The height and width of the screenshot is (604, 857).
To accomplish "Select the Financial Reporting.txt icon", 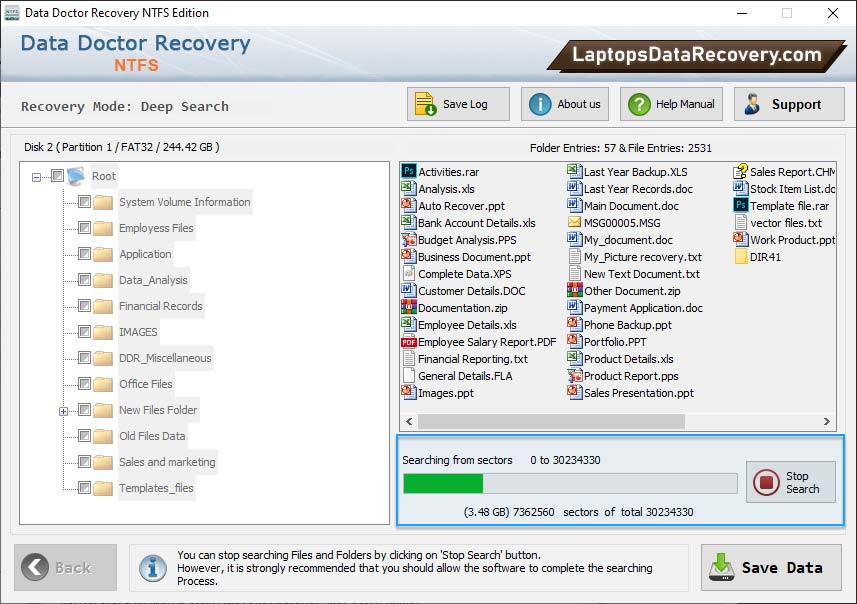I will [408, 359].
